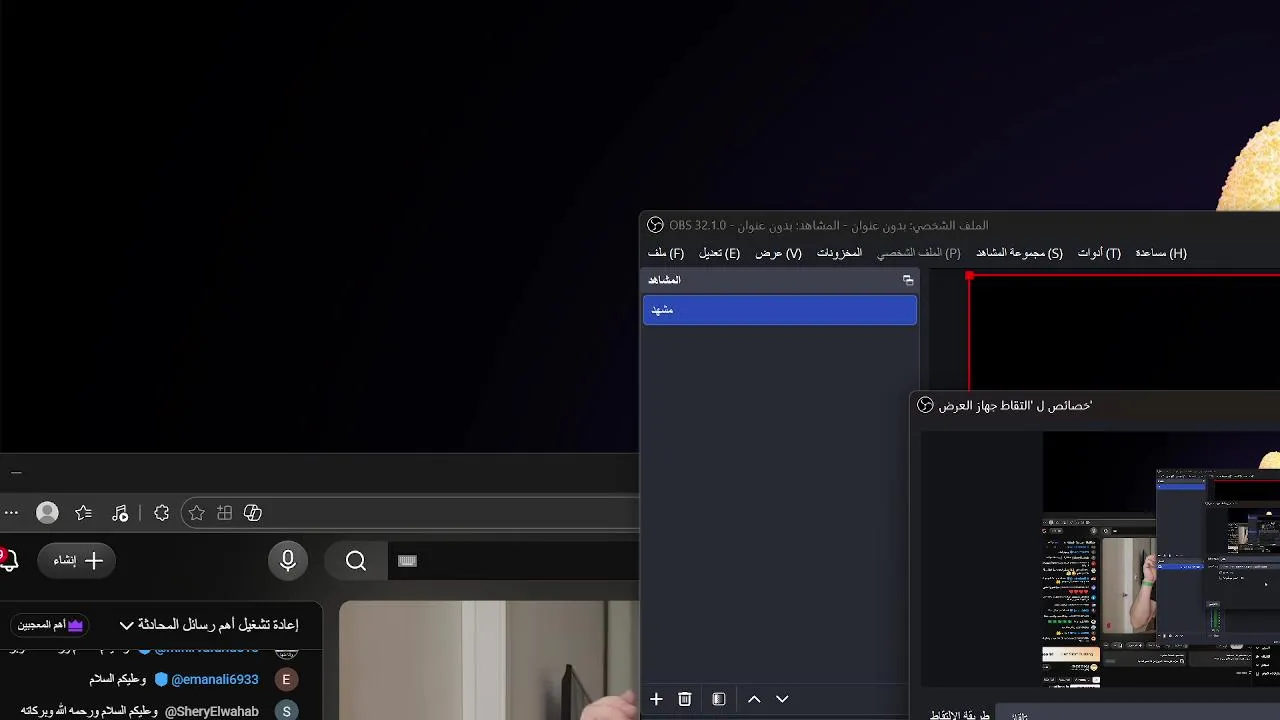Open @emanali6933 chat username
Image resolution: width=1280 pixels, height=720 pixels.
[x=215, y=679]
